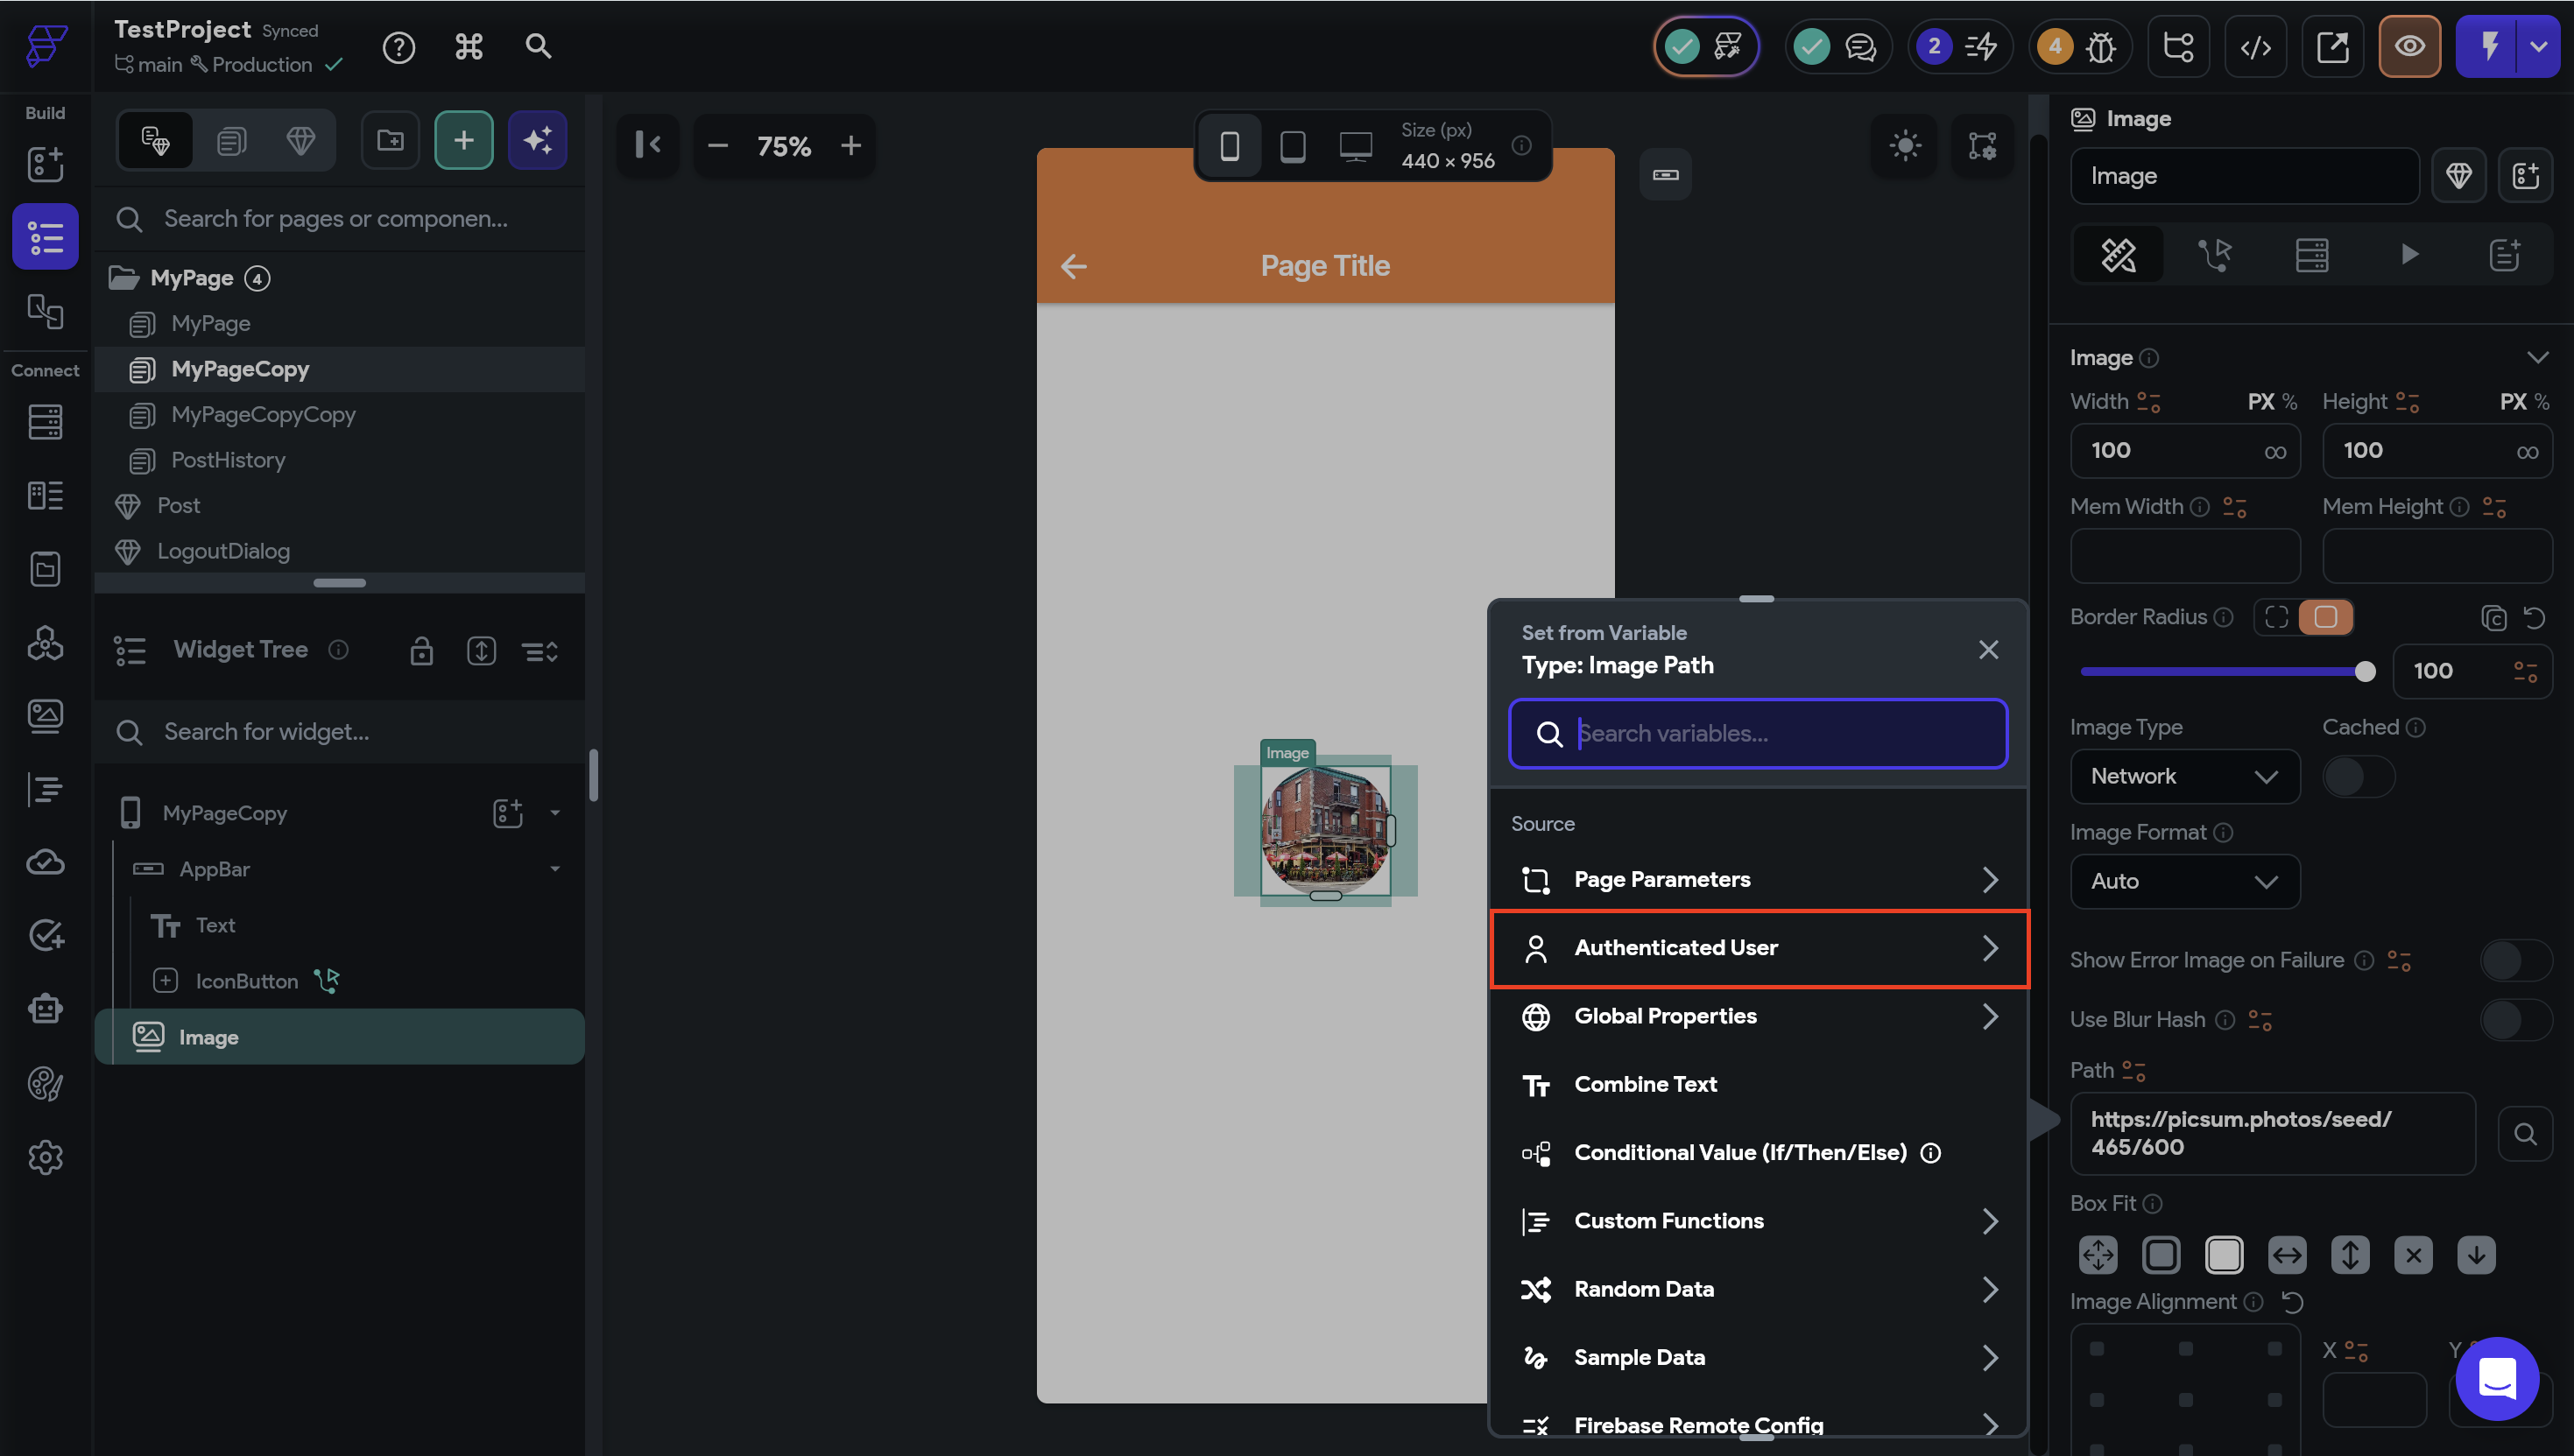Viewport: 2574px width, 1456px height.
Task: Click the Box Fit cover icon
Action: 2224,1254
